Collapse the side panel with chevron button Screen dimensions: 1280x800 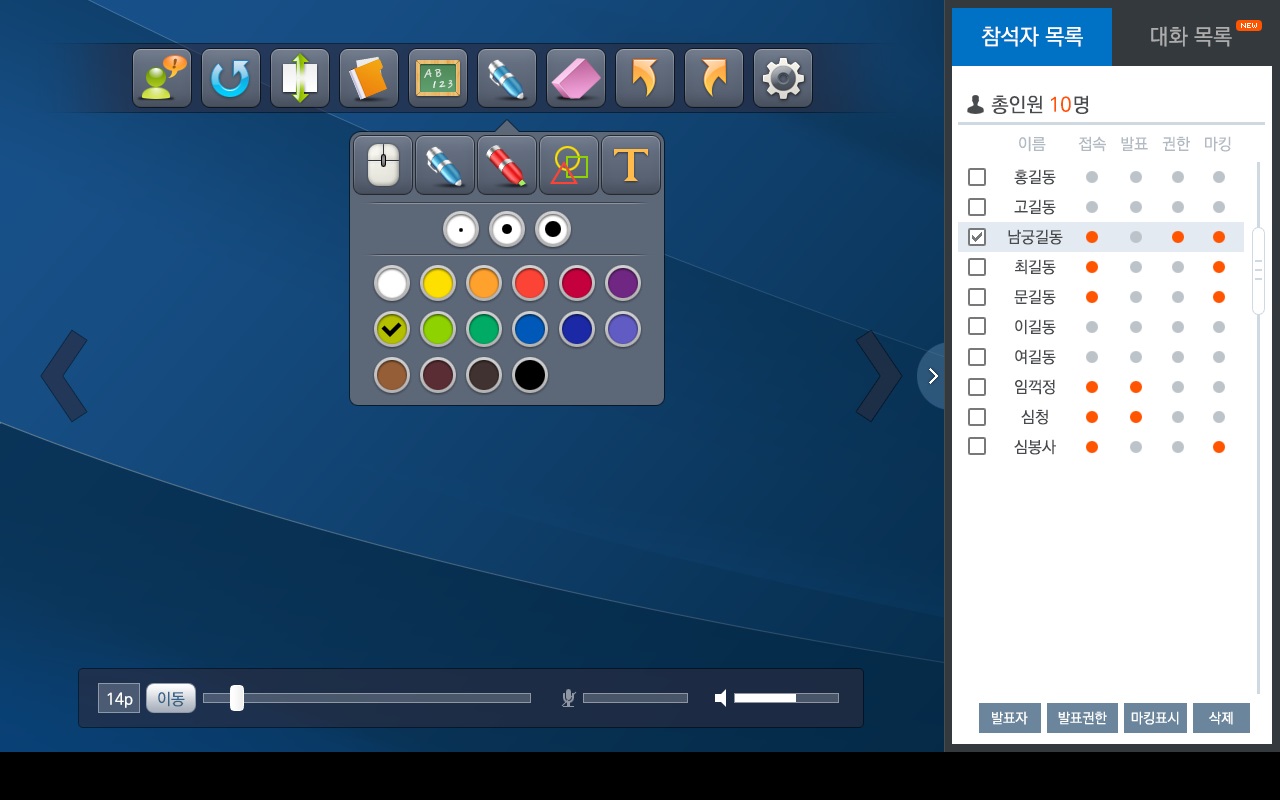pos(932,376)
